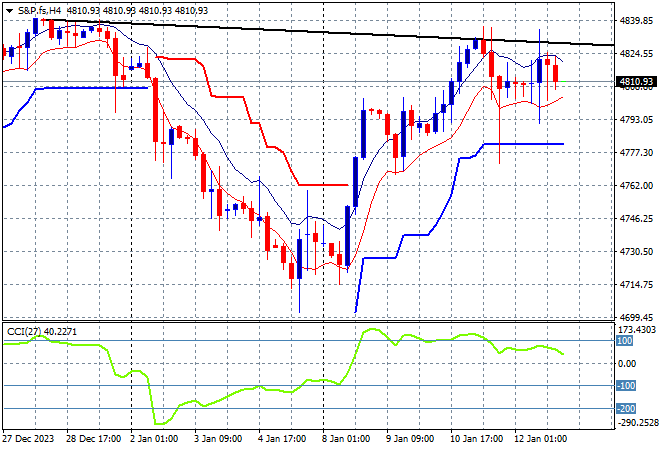660x450 pixels.
Task: Select the black descending trendline
Action: [300, 32]
